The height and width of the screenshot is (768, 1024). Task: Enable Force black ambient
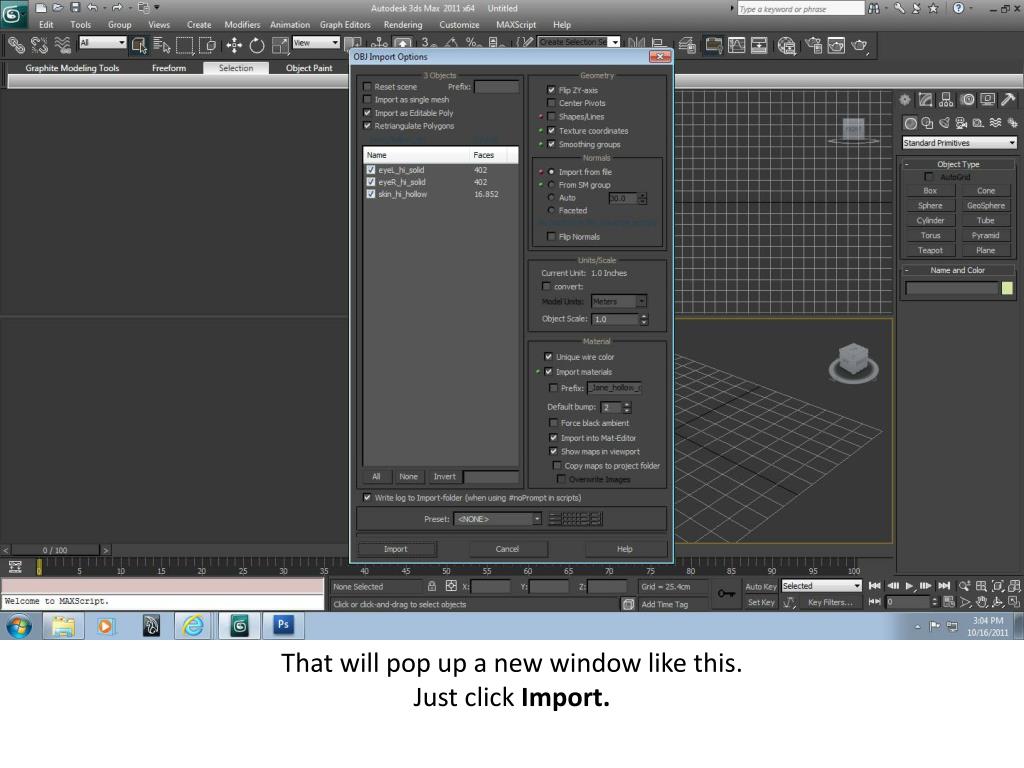tap(554, 423)
